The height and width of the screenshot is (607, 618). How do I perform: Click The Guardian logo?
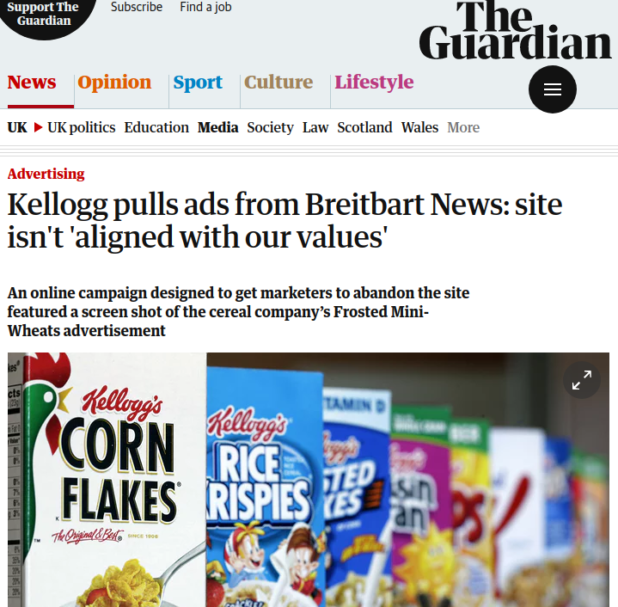pyautogui.click(x=515, y=30)
